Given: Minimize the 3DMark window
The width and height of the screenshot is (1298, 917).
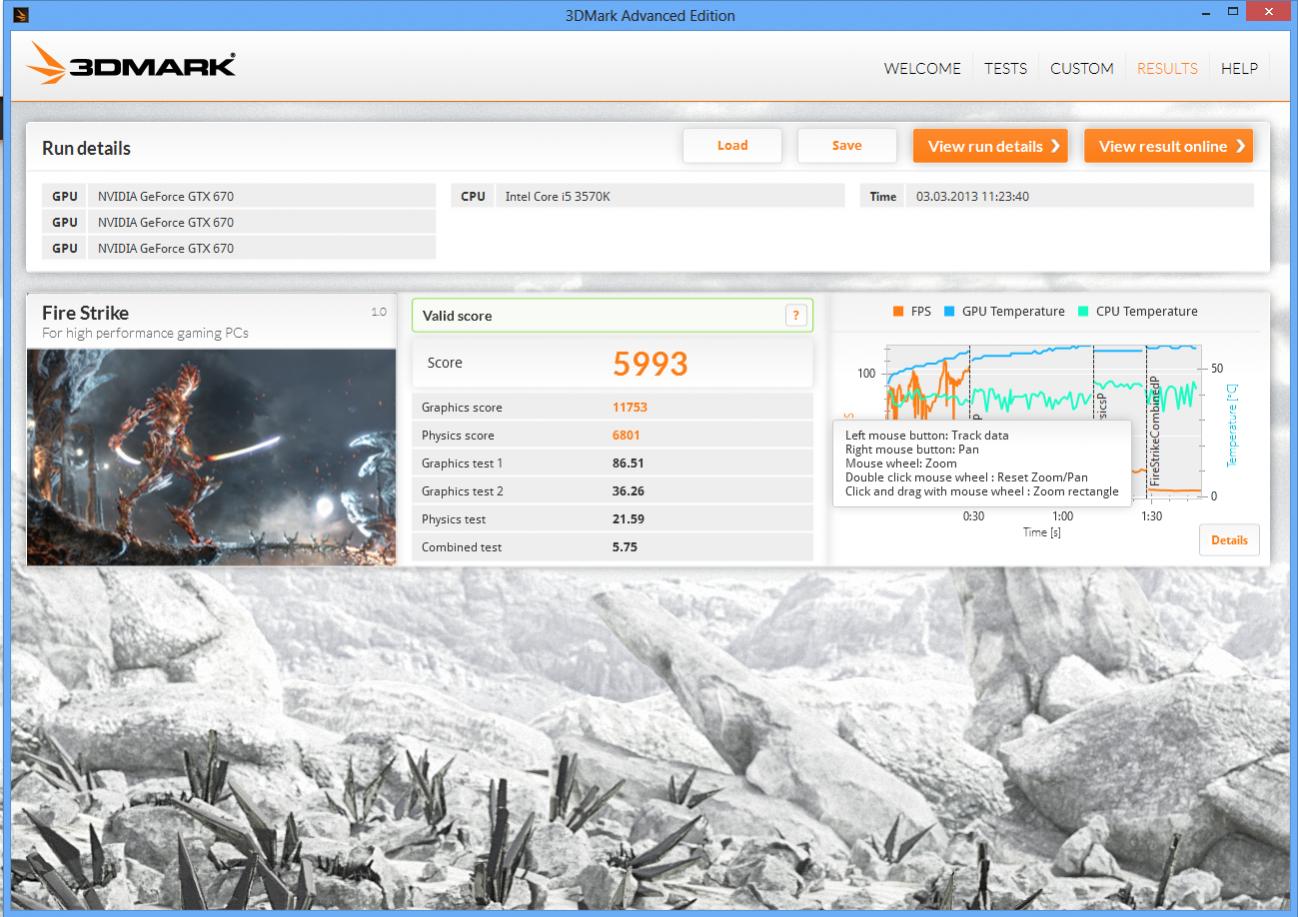Looking at the screenshot, I should pos(1207,12).
